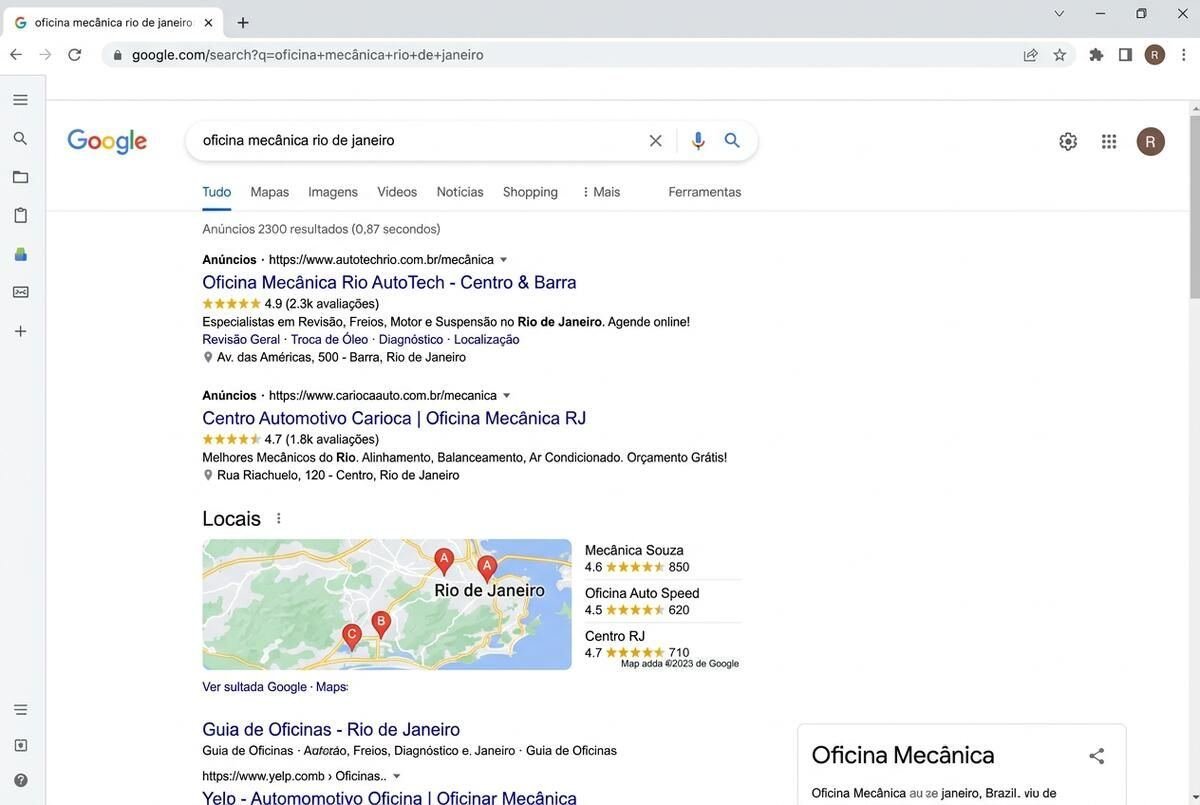Switch to the Notícias tab
This screenshot has height=805, width=1200.
click(x=460, y=192)
